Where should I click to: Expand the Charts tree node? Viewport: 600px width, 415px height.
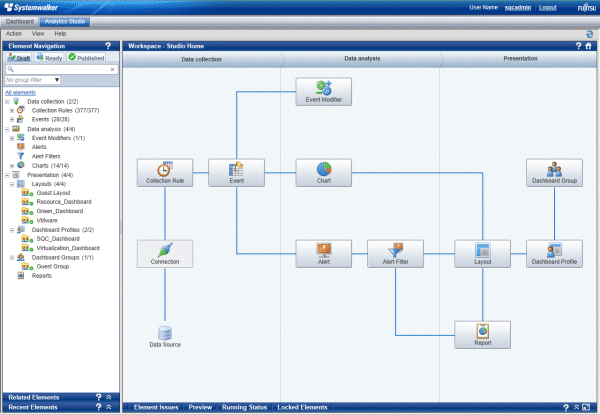coord(12,166)
